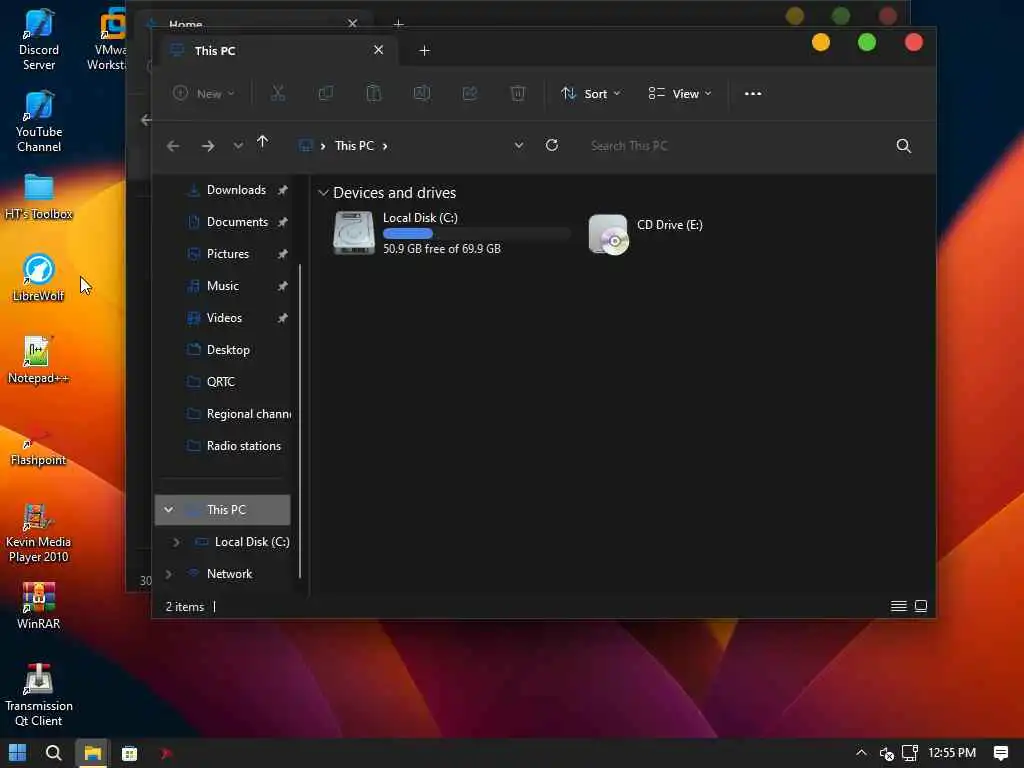Viewport: 1024px width, 768px height.
Task: Open the View dropdown menu
Action: click(x=680, y=93)
